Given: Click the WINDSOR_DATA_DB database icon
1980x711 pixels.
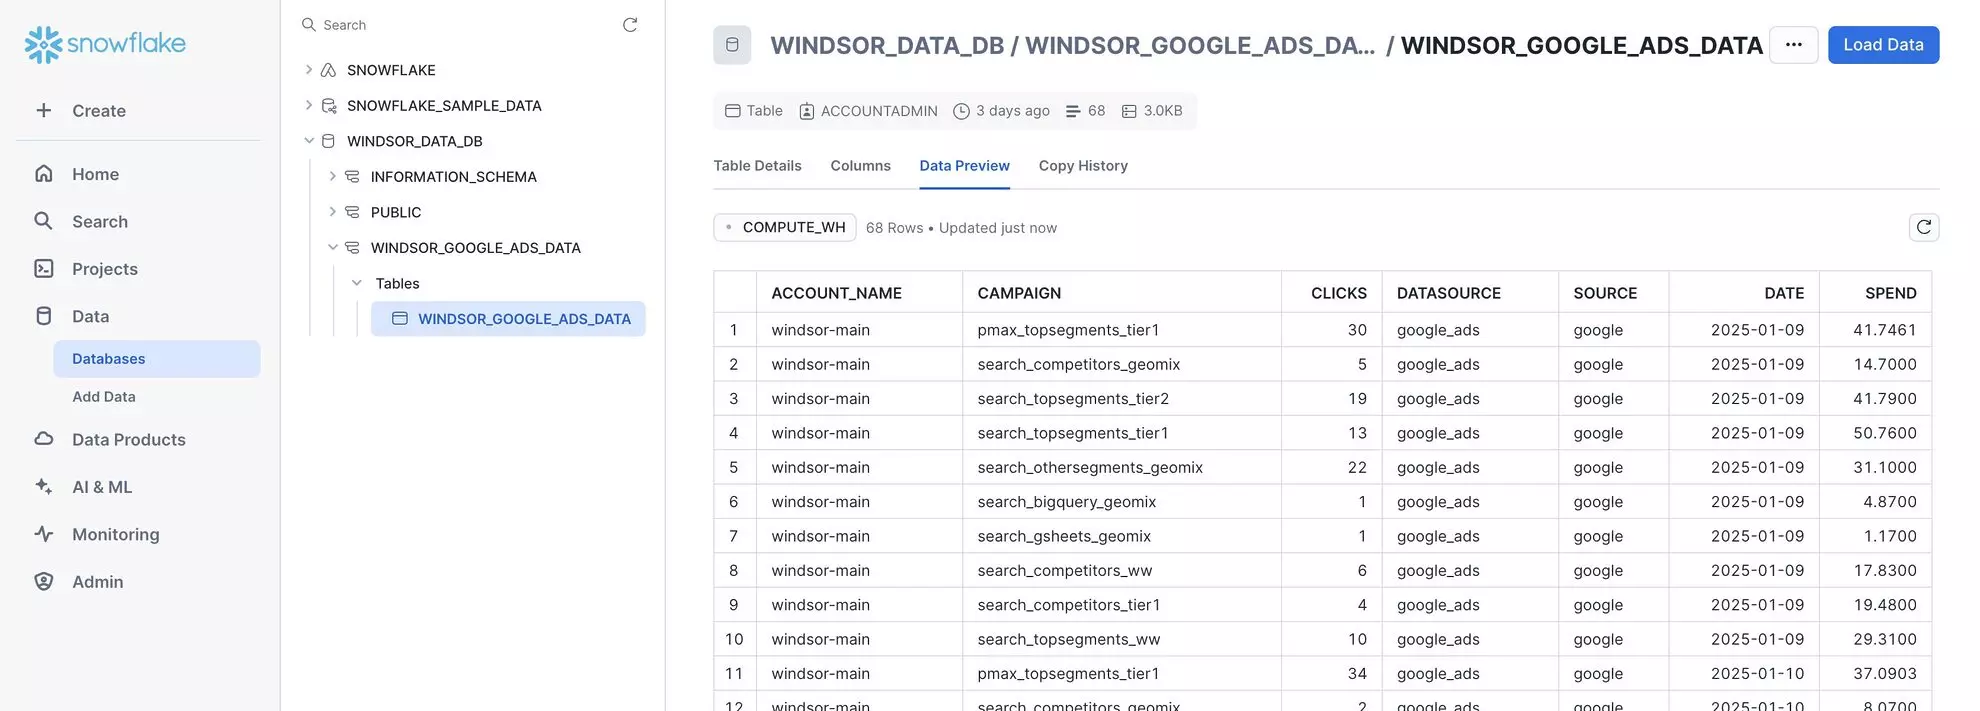Looking at the screenshot, I should pos(328,141).
